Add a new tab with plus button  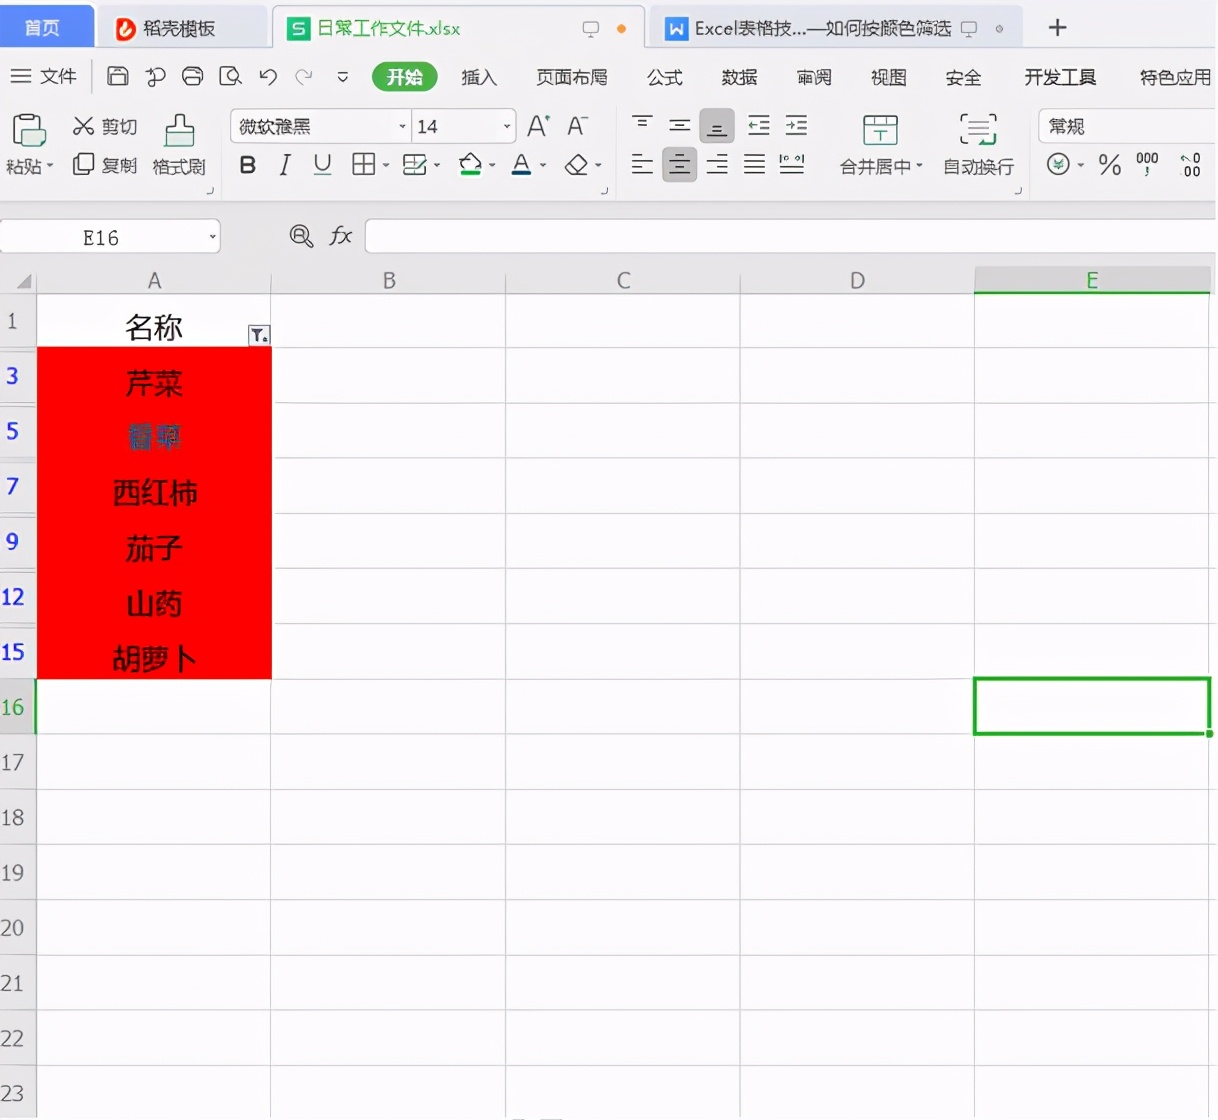click(x=1057, y=27)
